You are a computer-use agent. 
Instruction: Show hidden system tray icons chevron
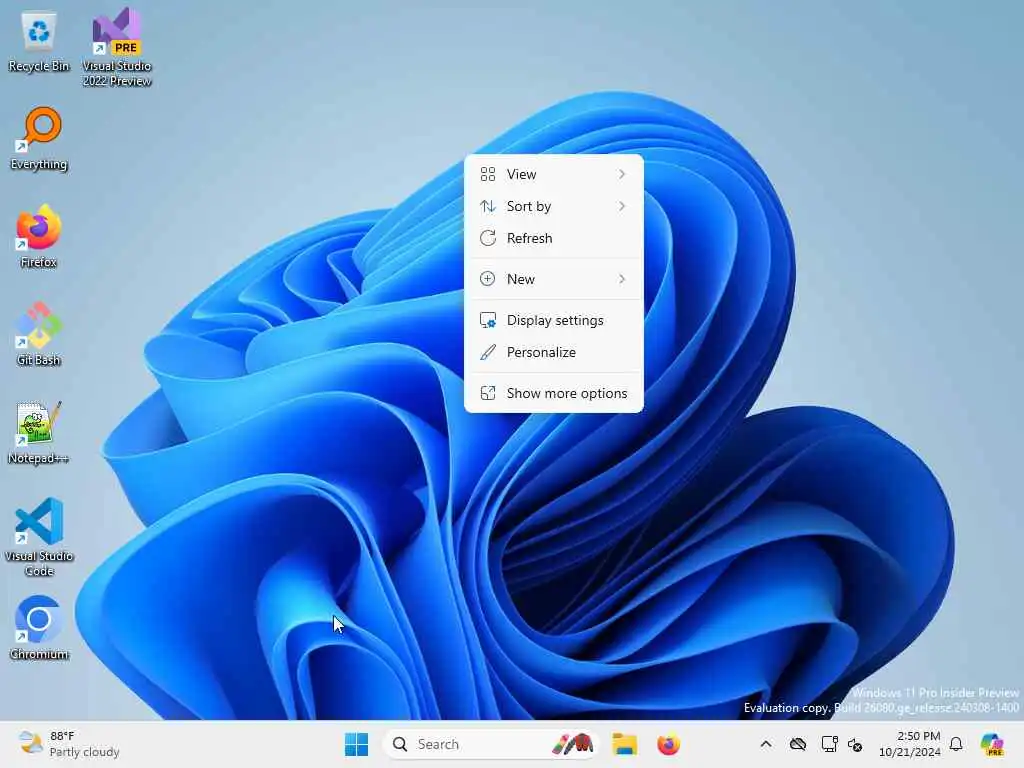tap(766, 744)
